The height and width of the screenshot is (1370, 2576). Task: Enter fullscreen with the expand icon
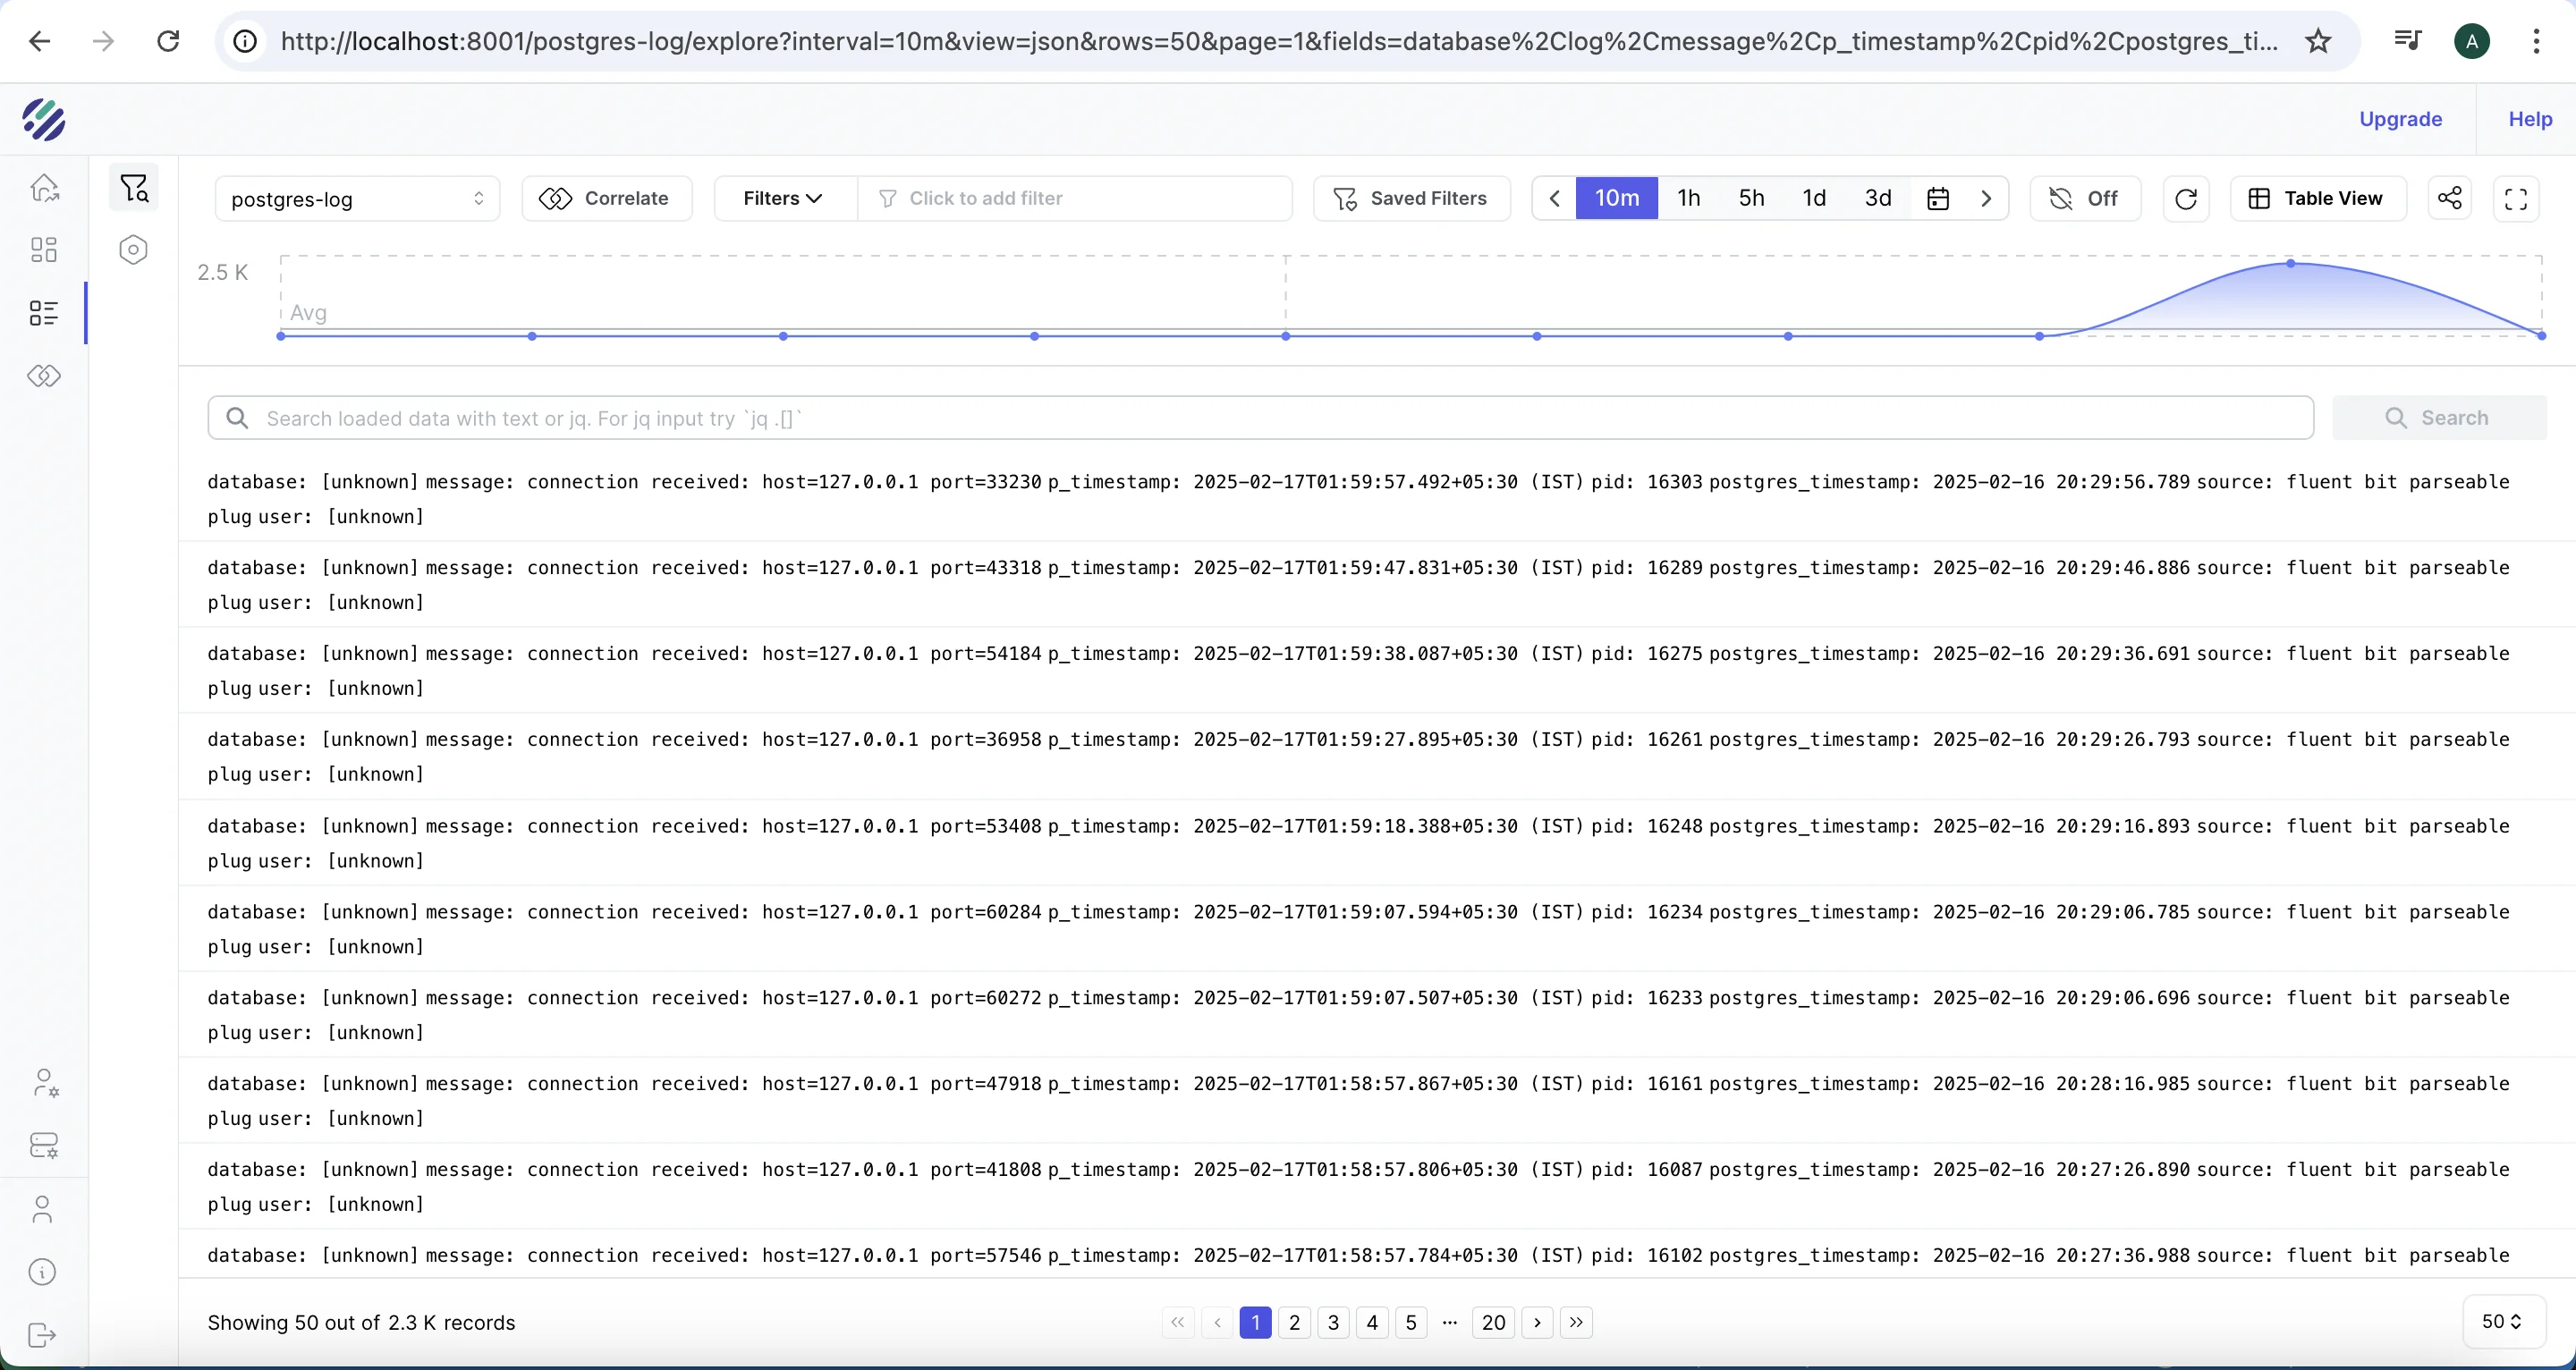point(2516,198)
